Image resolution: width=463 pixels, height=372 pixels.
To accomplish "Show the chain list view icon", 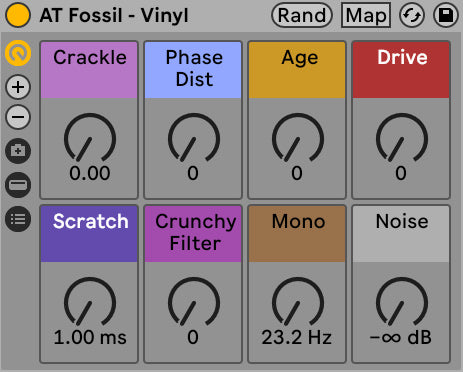I will [x=18, y=219].
